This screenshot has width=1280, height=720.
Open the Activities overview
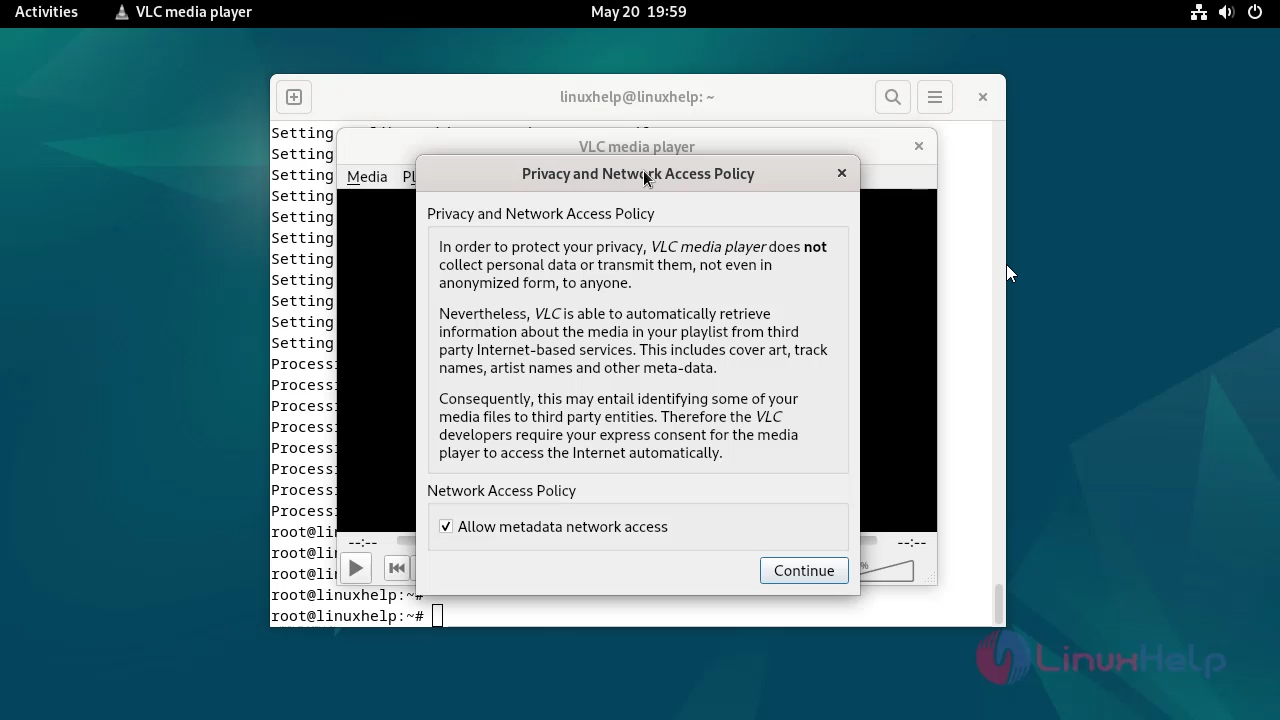point(46,12)
